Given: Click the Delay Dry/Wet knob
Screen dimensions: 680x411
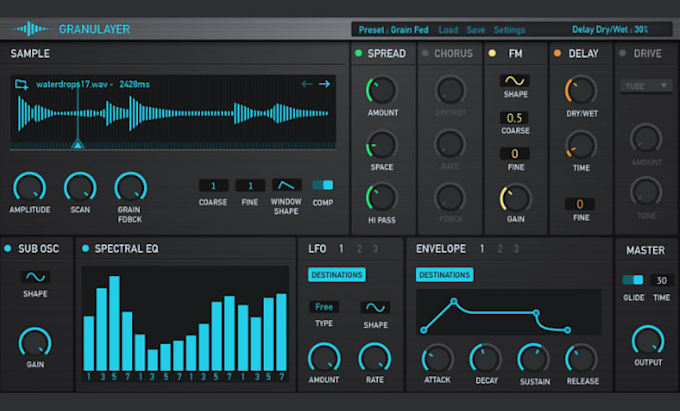Looking at the screenshot, I should click(581, 91).
